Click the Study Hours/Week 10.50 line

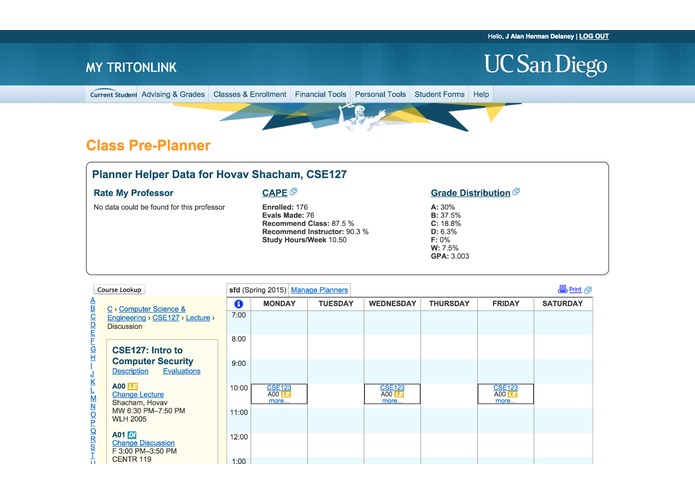305,240
